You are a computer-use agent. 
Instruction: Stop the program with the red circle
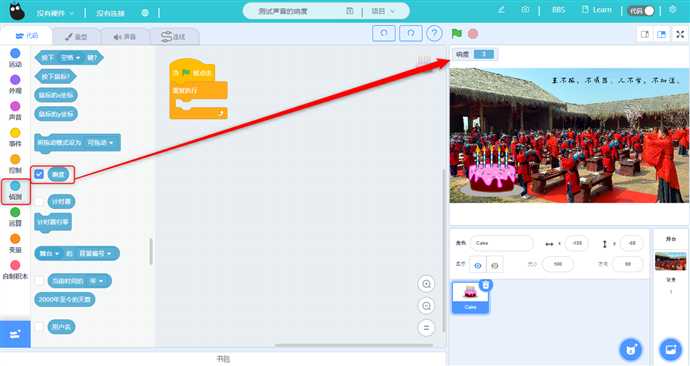(x=473, y=33)
